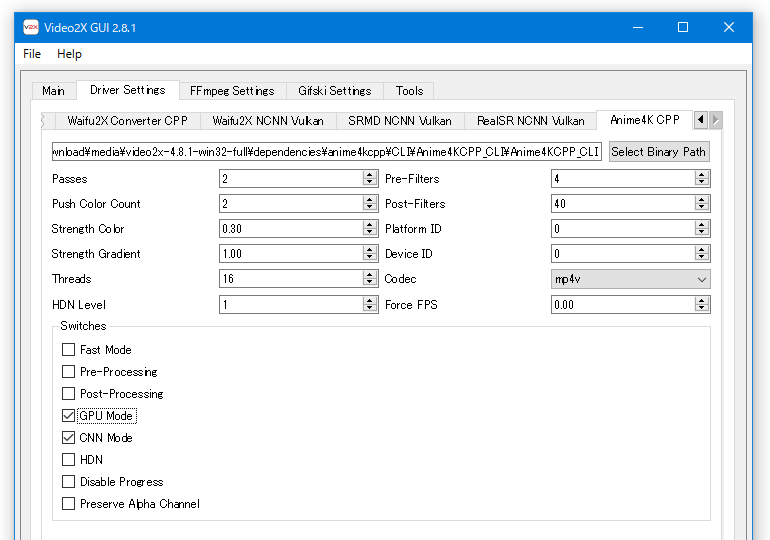Enable the Pre-Processing checkbox

[68, 372]
